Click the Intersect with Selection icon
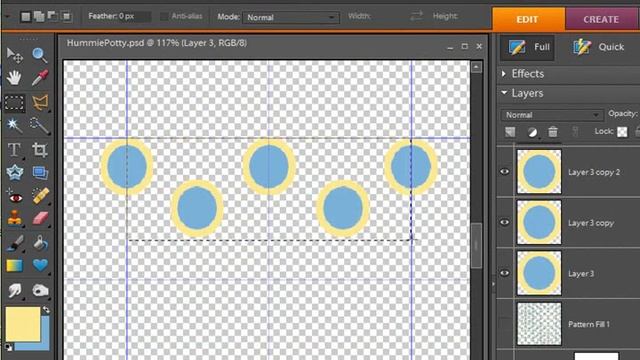This screenshot has width=640, height=360. [66, 17]
